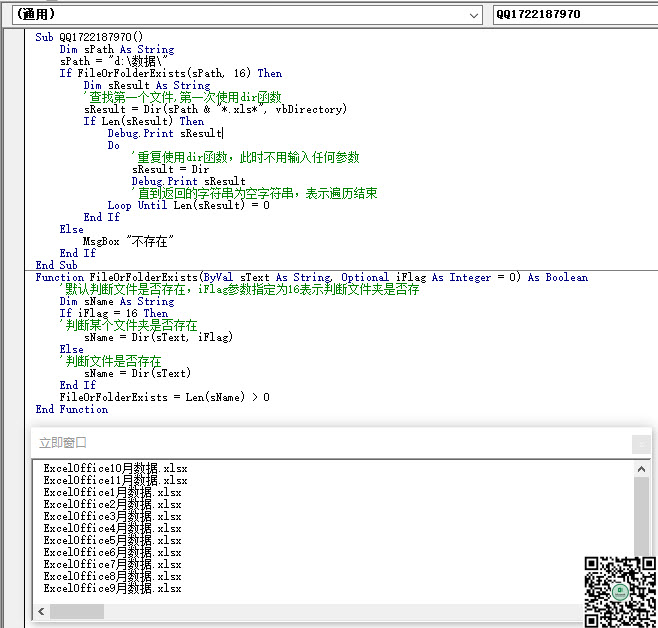The image size is (658, 628).
Task: Click the sResult = Dir(sPath & "*.xls*") line
Action: coord(215,109)
